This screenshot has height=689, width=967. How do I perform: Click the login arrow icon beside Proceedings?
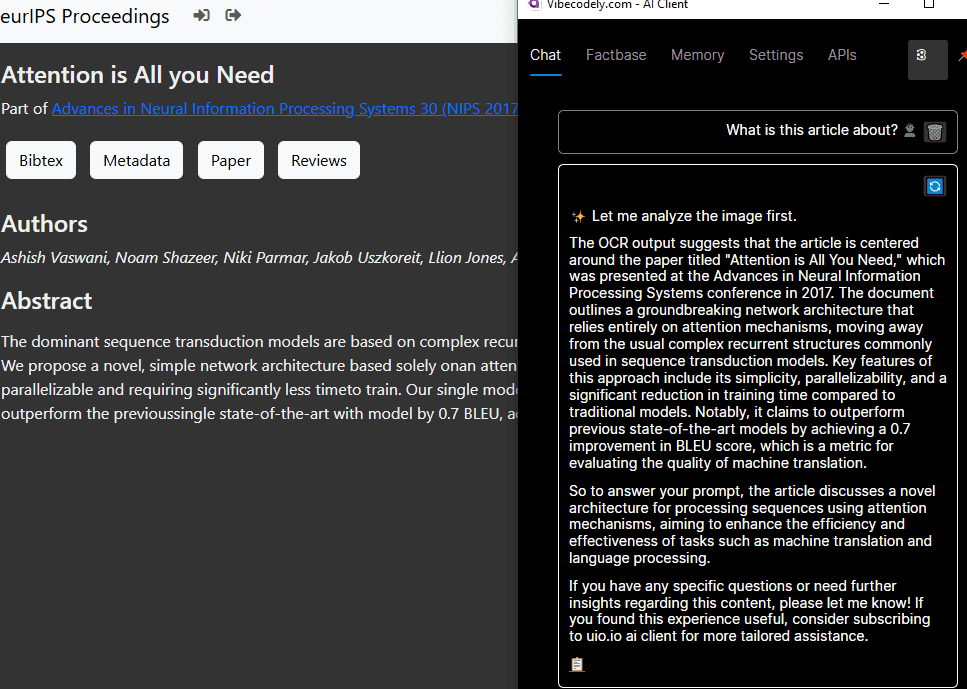pyautogui.click(x=202, y=16)
